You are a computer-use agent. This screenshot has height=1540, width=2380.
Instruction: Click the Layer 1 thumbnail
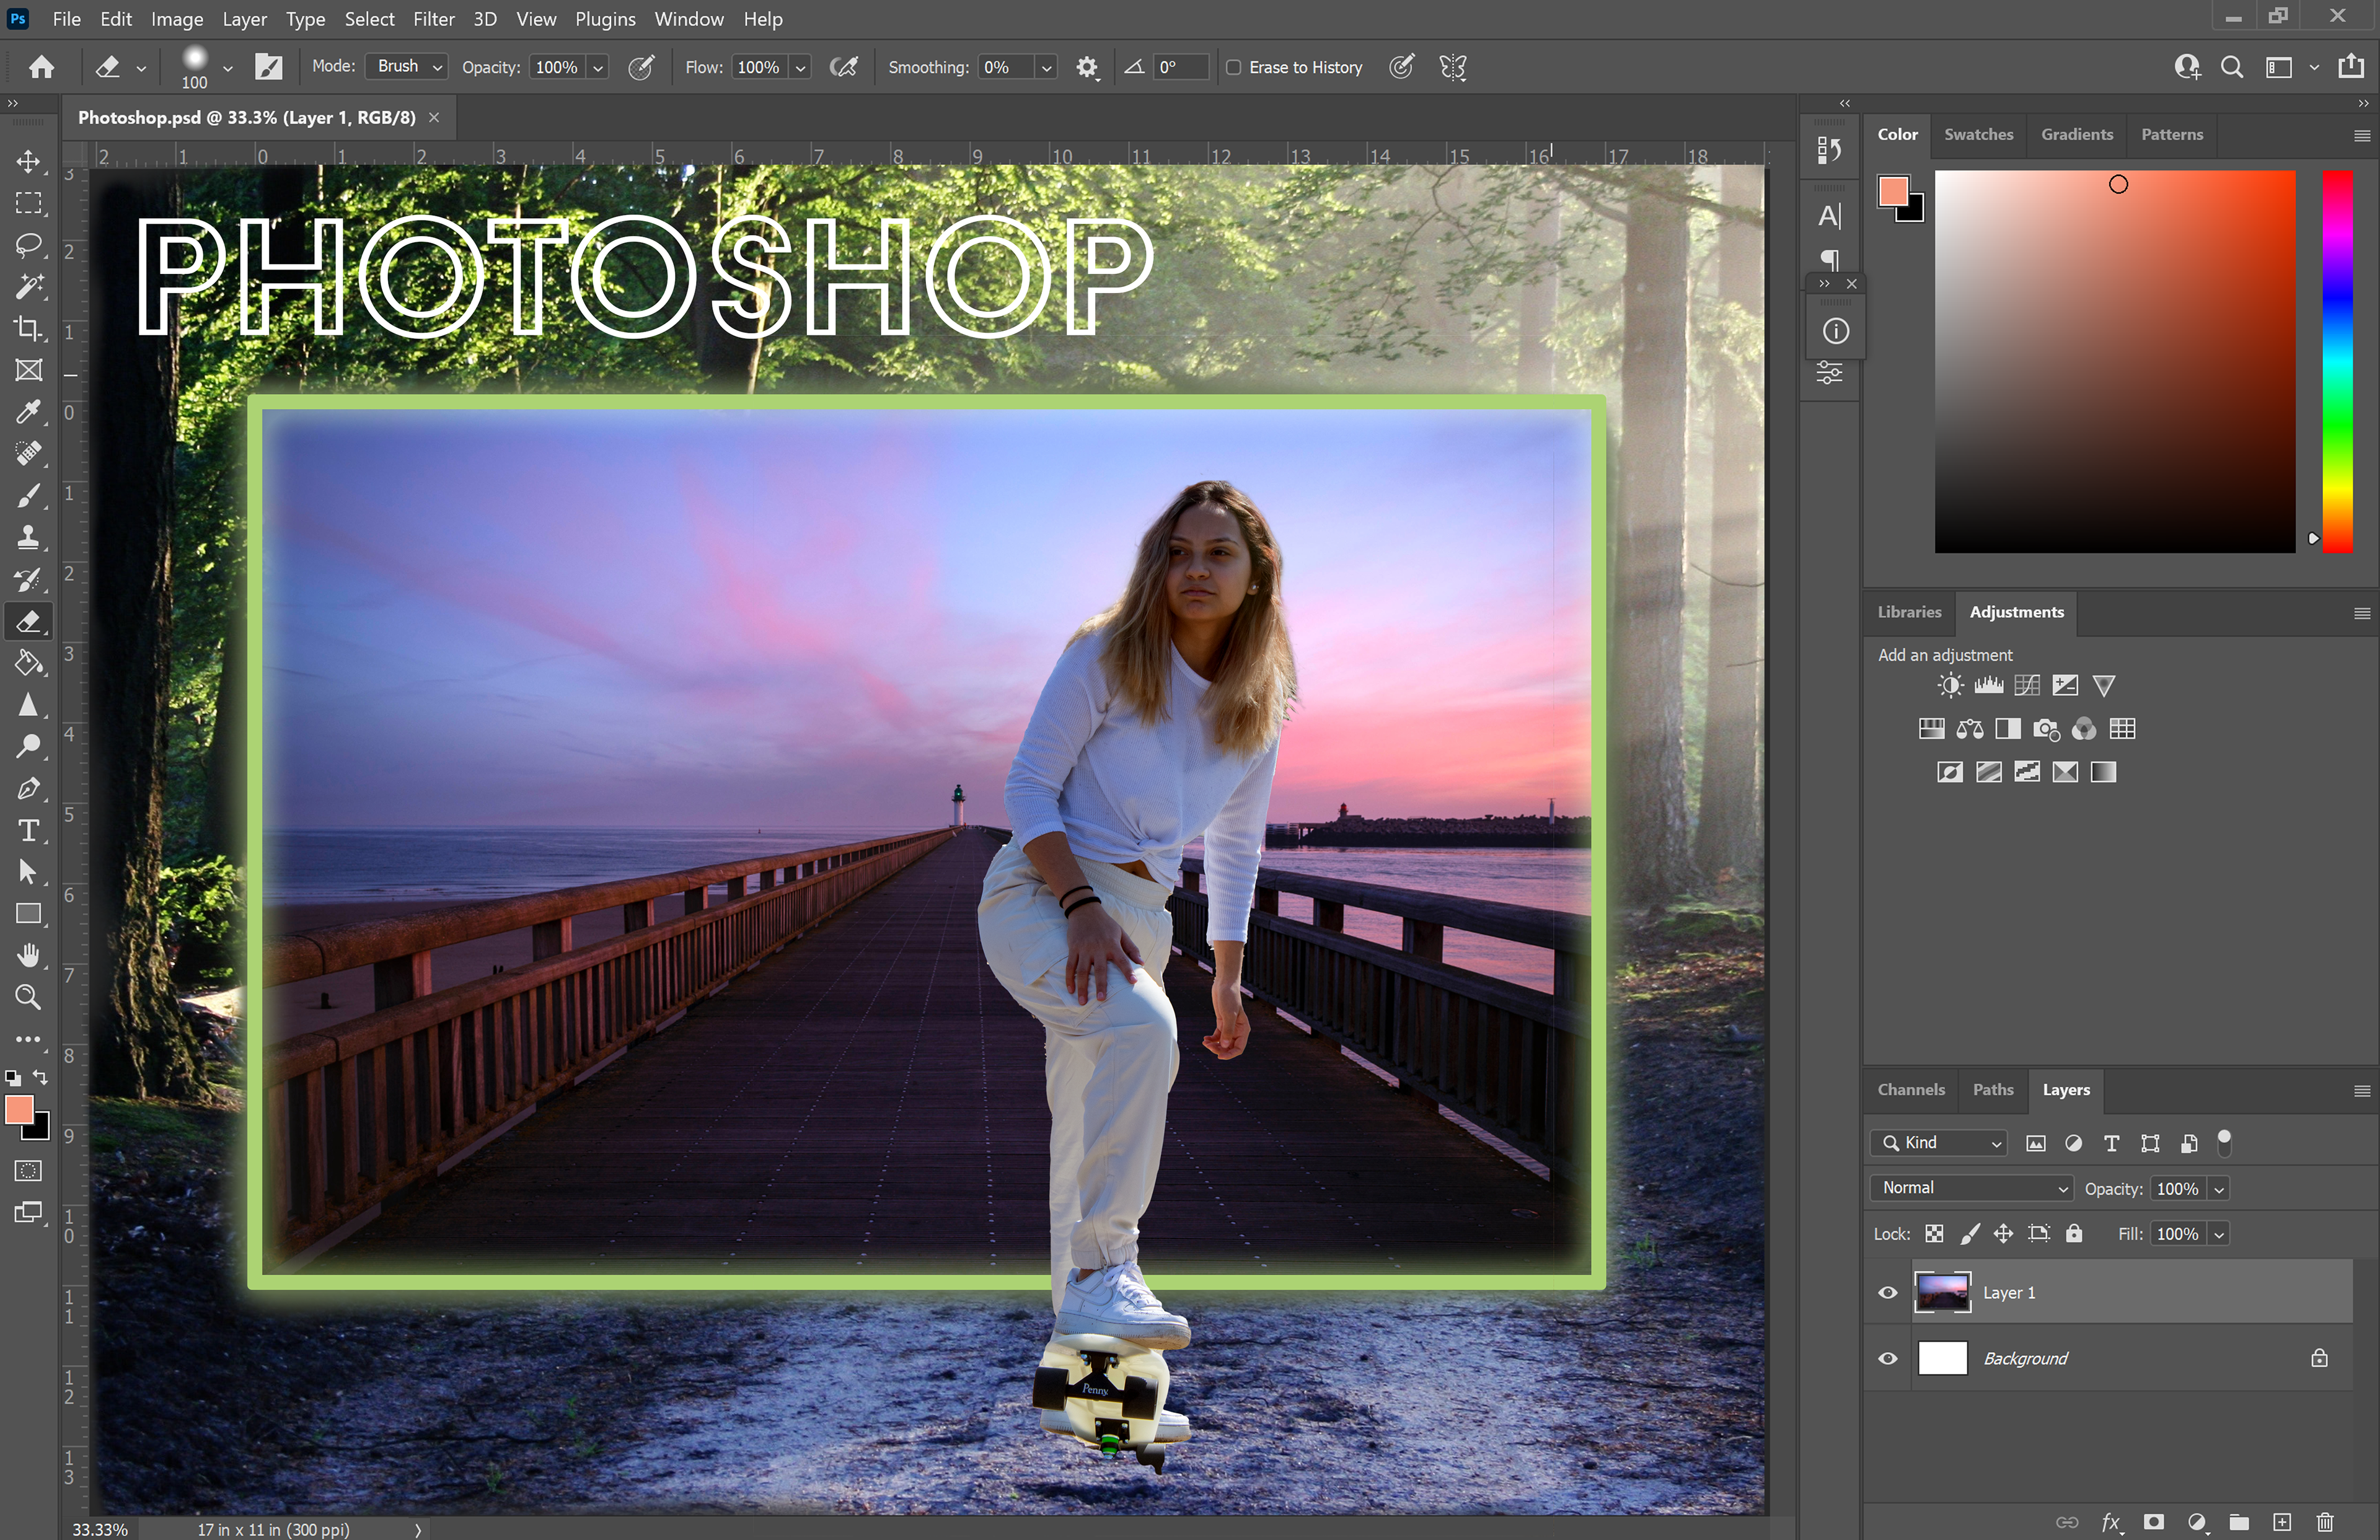point(1942,1292)
